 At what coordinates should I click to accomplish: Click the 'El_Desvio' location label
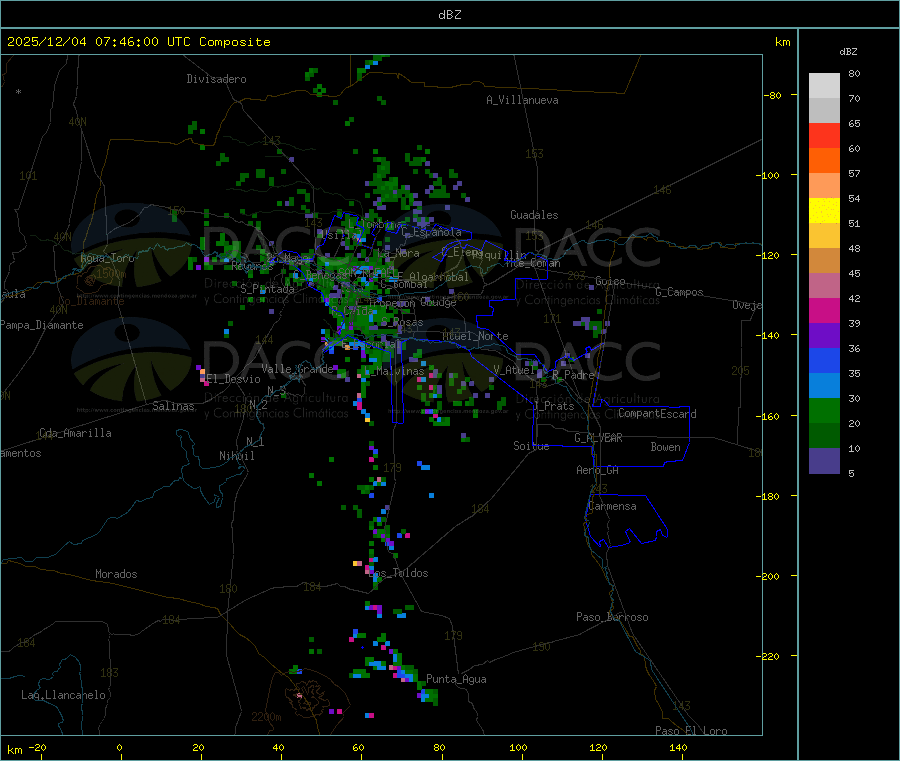[x=234, y=379]
